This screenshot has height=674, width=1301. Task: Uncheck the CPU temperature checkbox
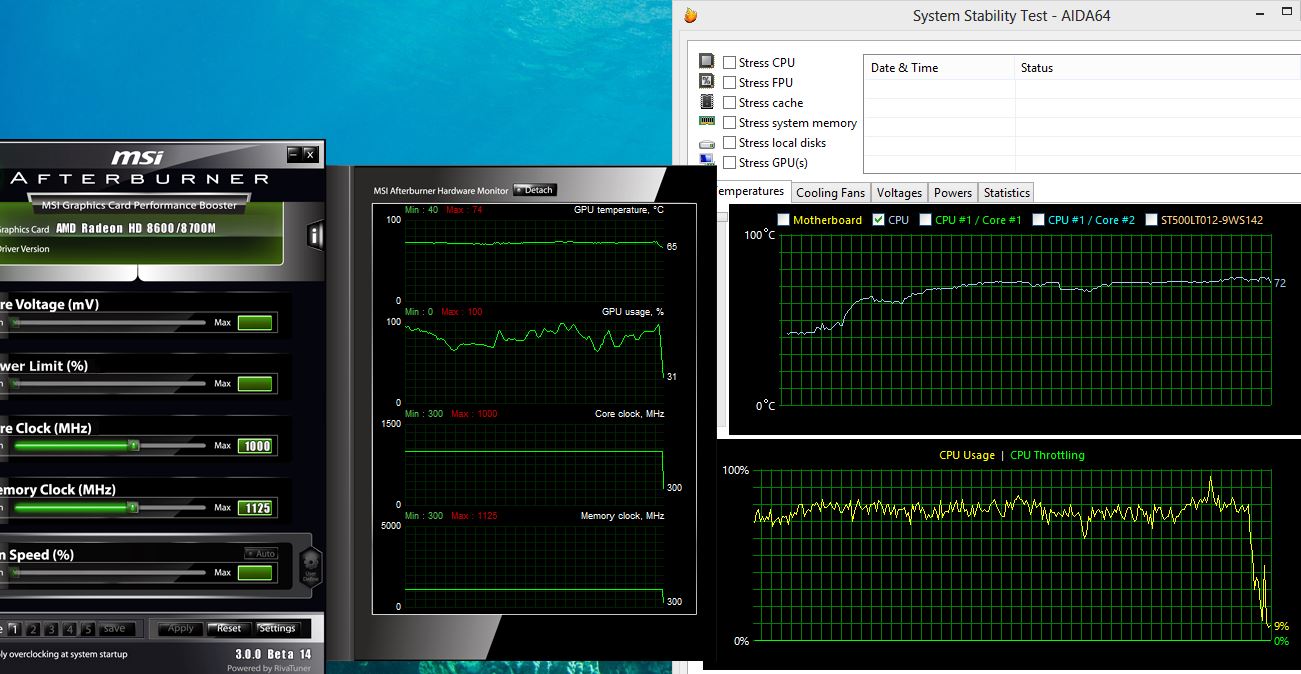(x=878, y=219)
